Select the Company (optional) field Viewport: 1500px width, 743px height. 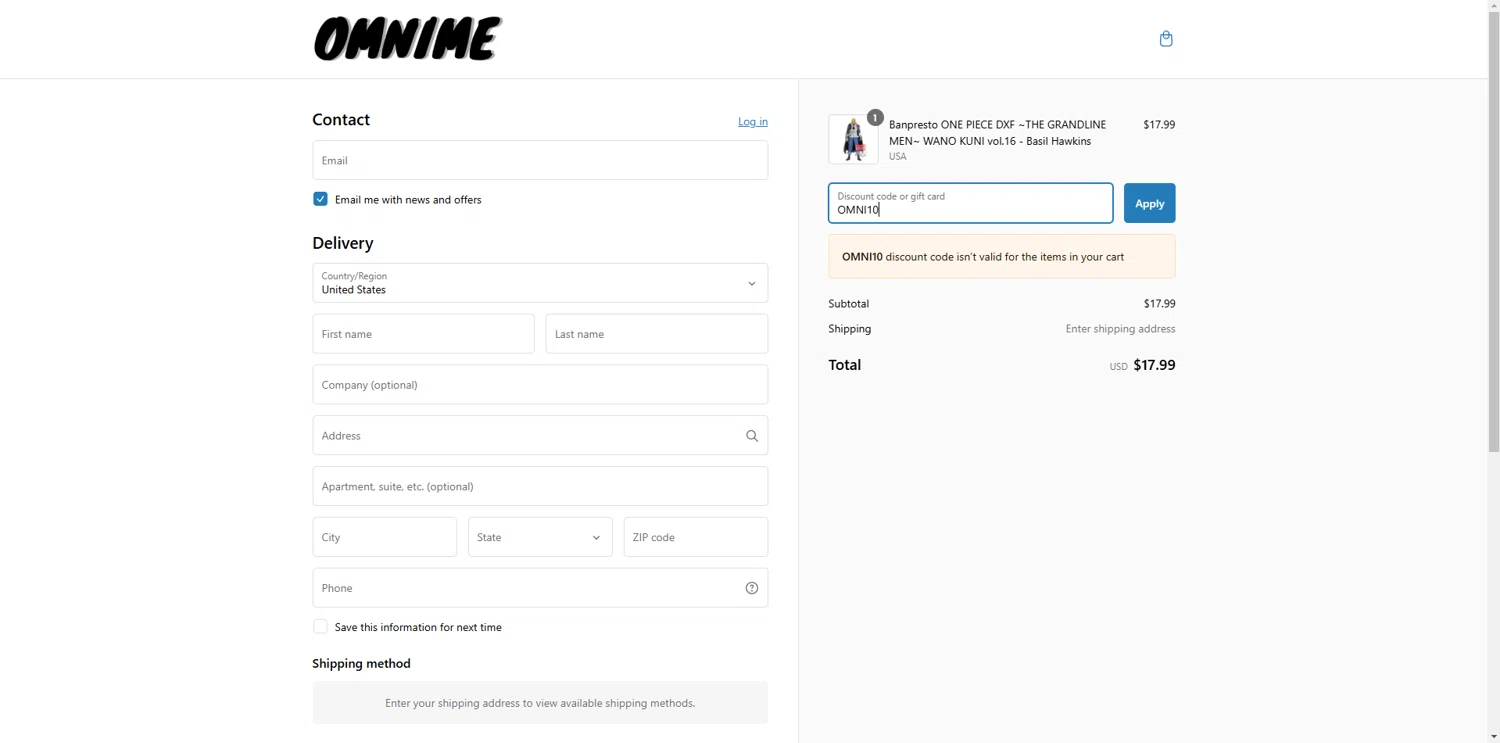click(540, 385)
